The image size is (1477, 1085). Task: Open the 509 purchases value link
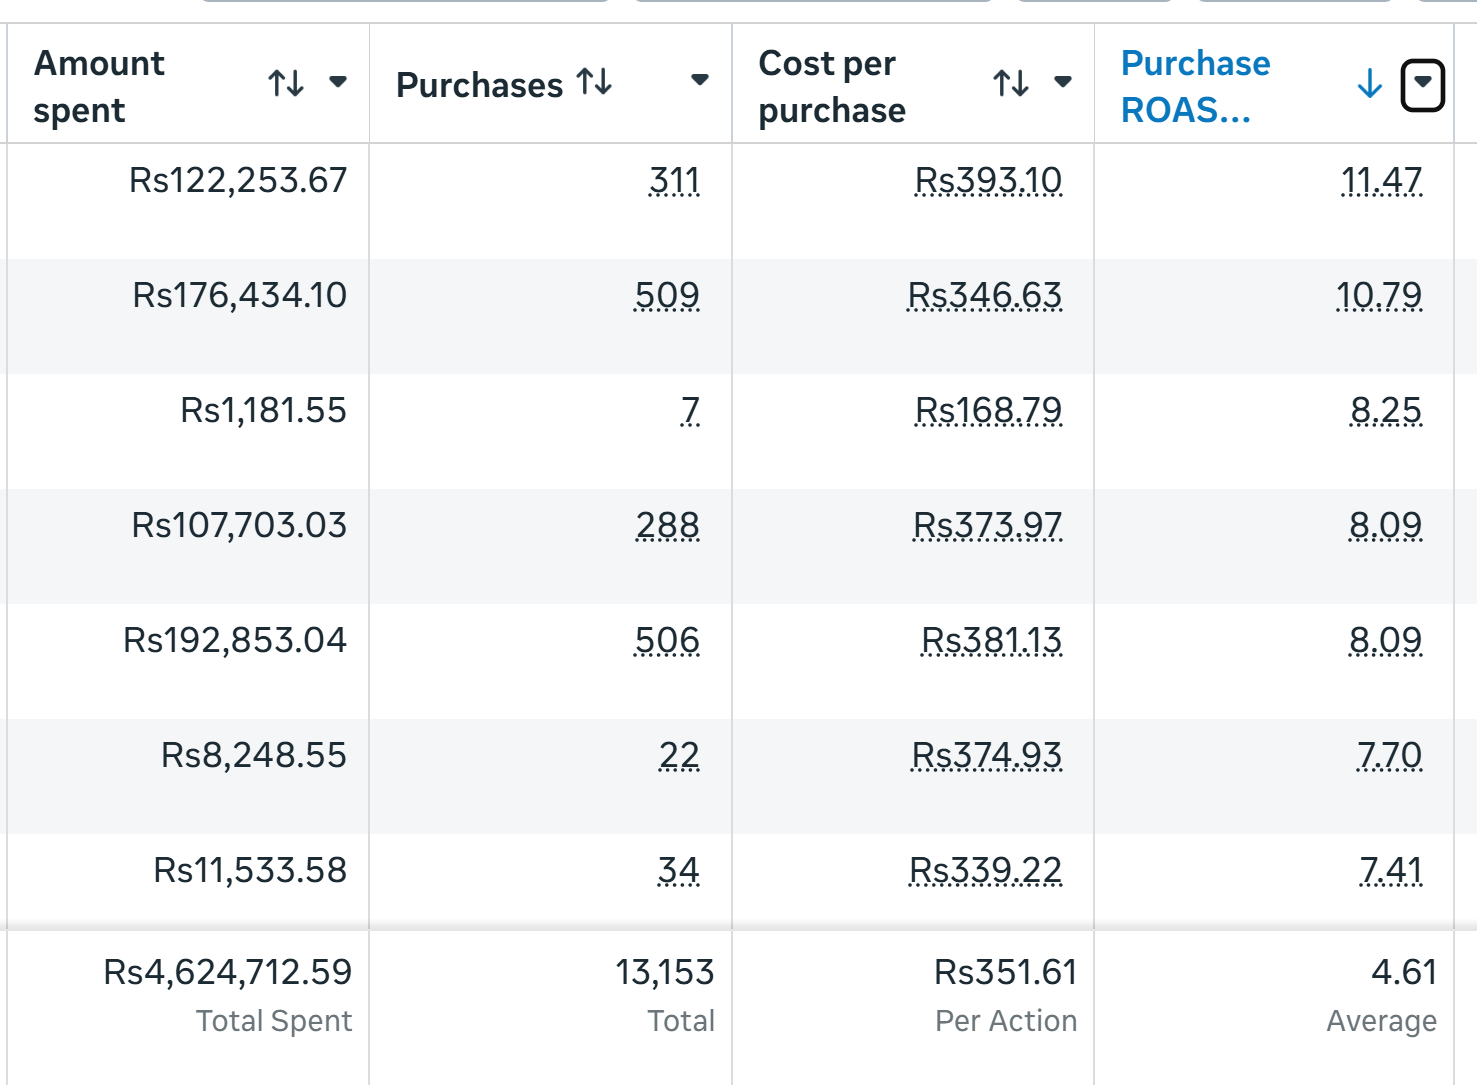click(667, 296)
